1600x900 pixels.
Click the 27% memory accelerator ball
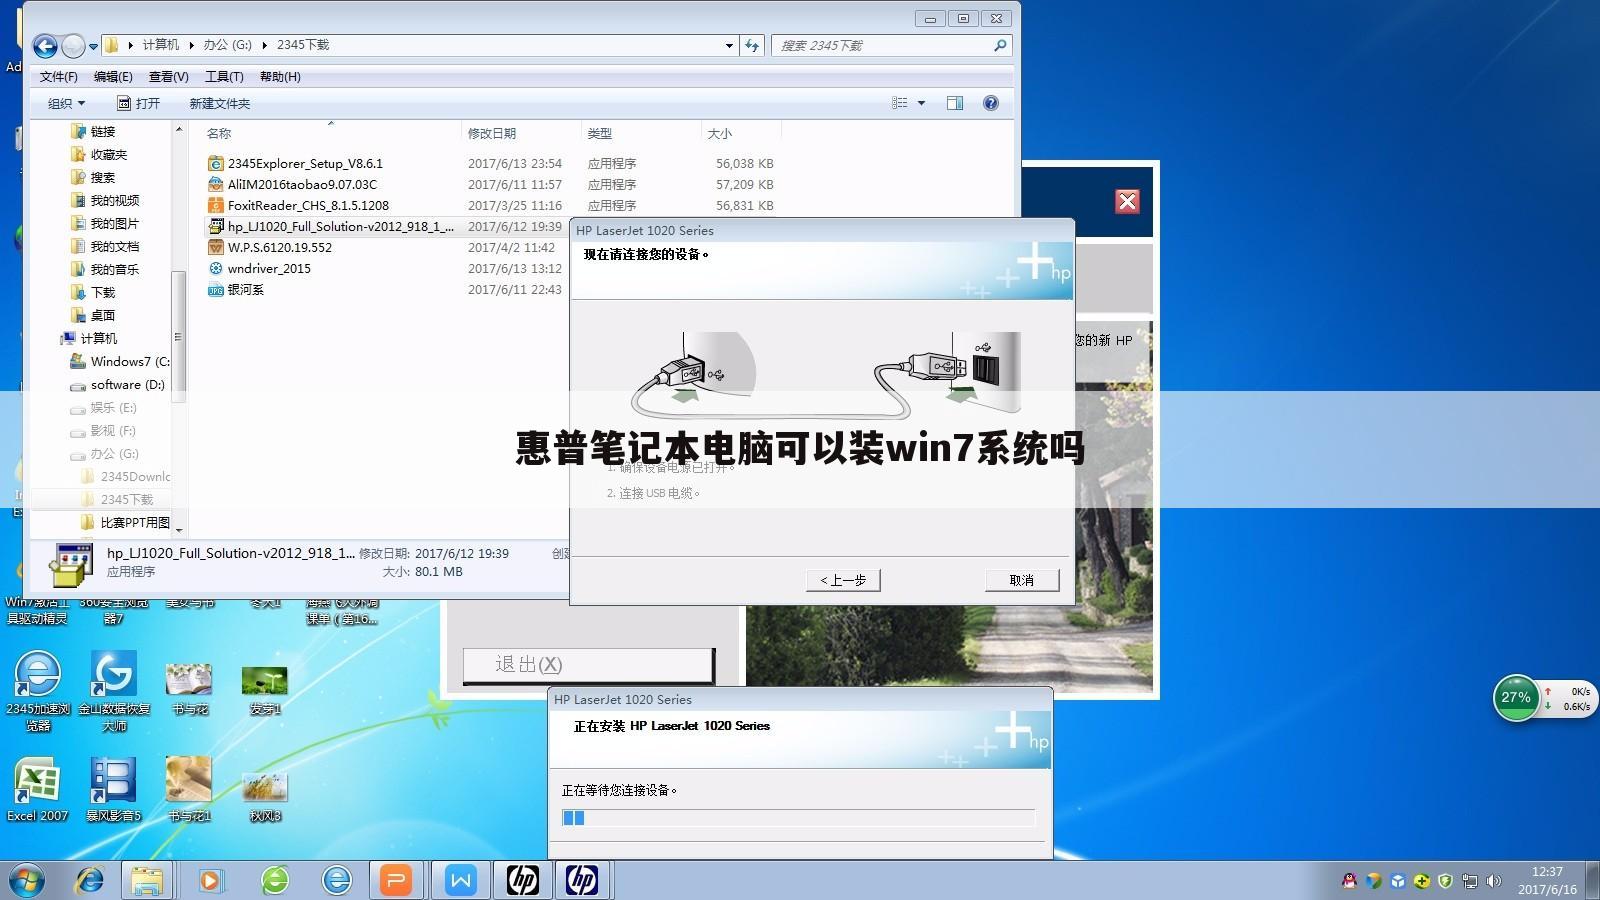point(1516,698)
